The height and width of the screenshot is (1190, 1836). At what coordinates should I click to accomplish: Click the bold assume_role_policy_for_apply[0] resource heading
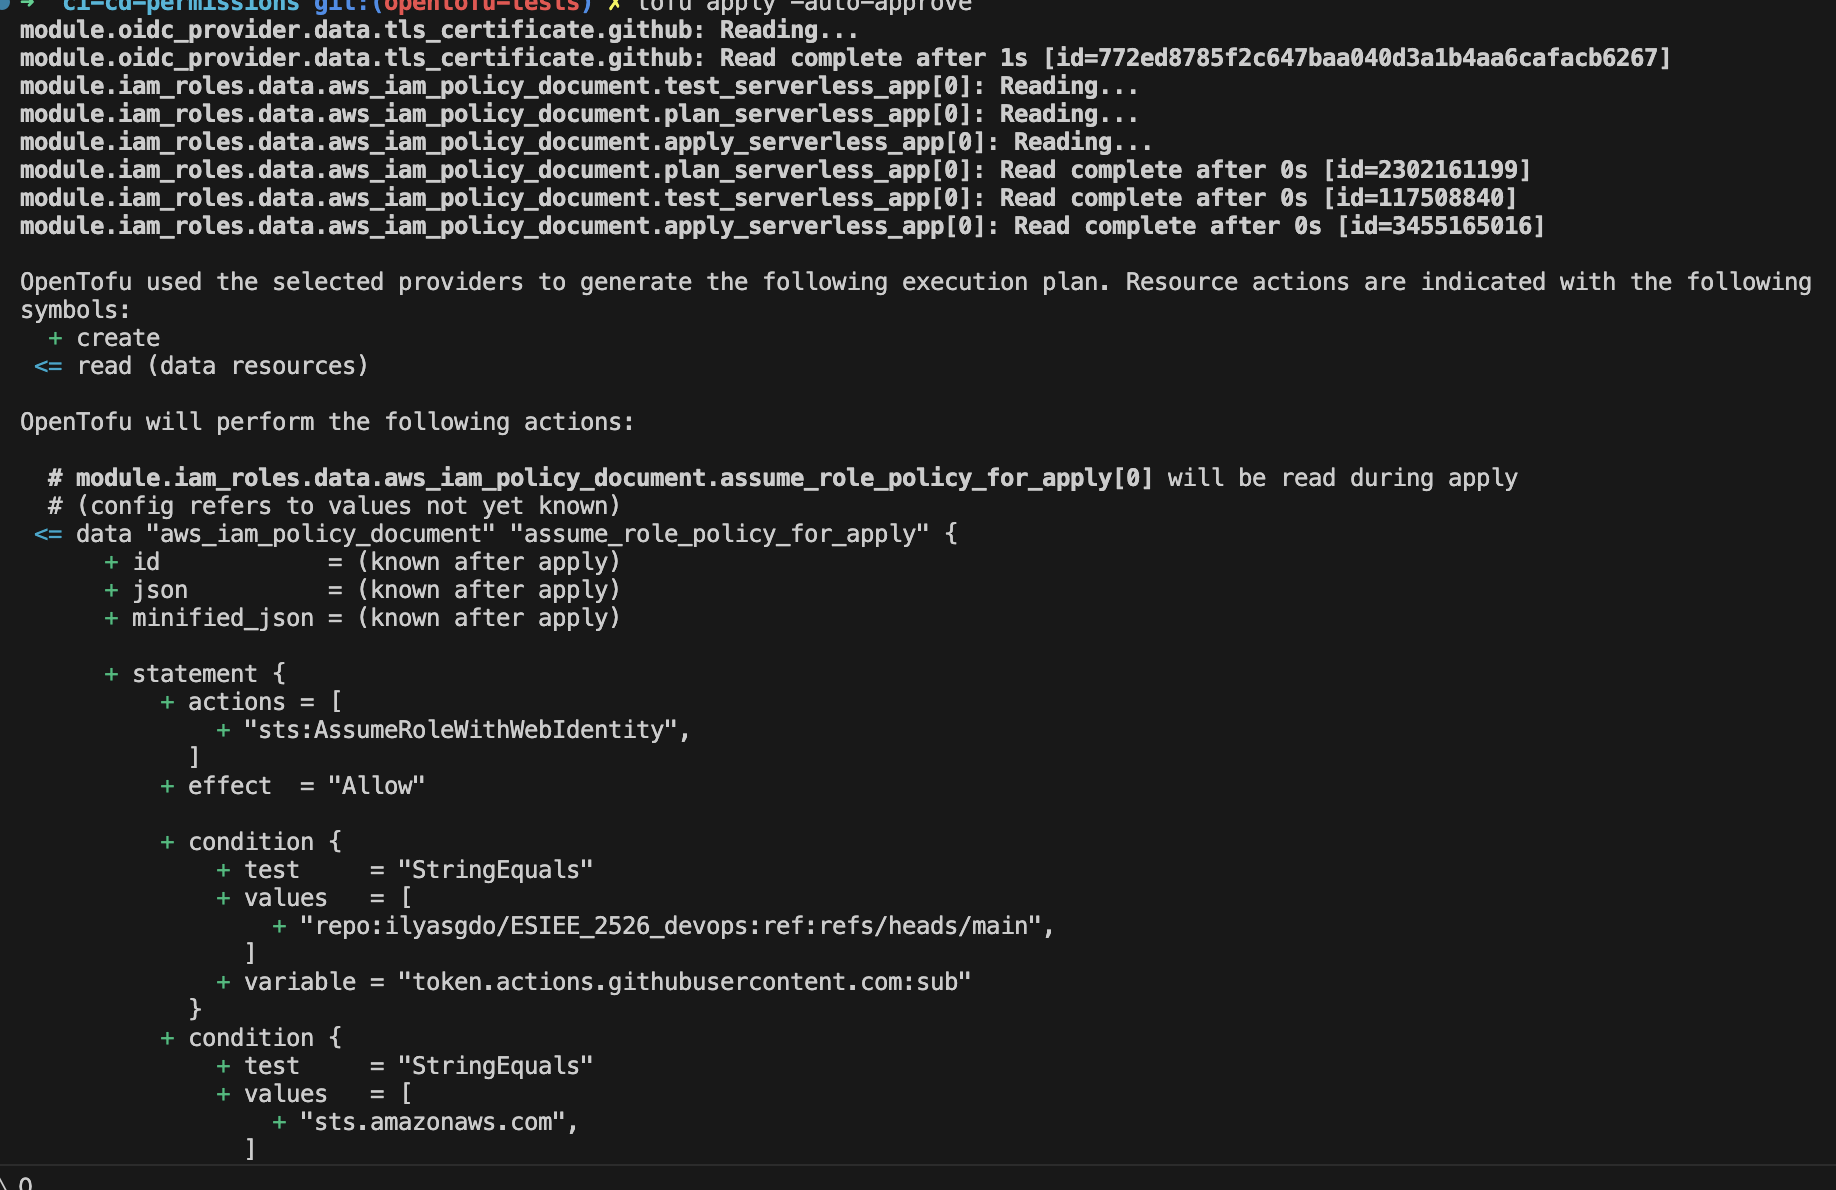tap(614, 479)
